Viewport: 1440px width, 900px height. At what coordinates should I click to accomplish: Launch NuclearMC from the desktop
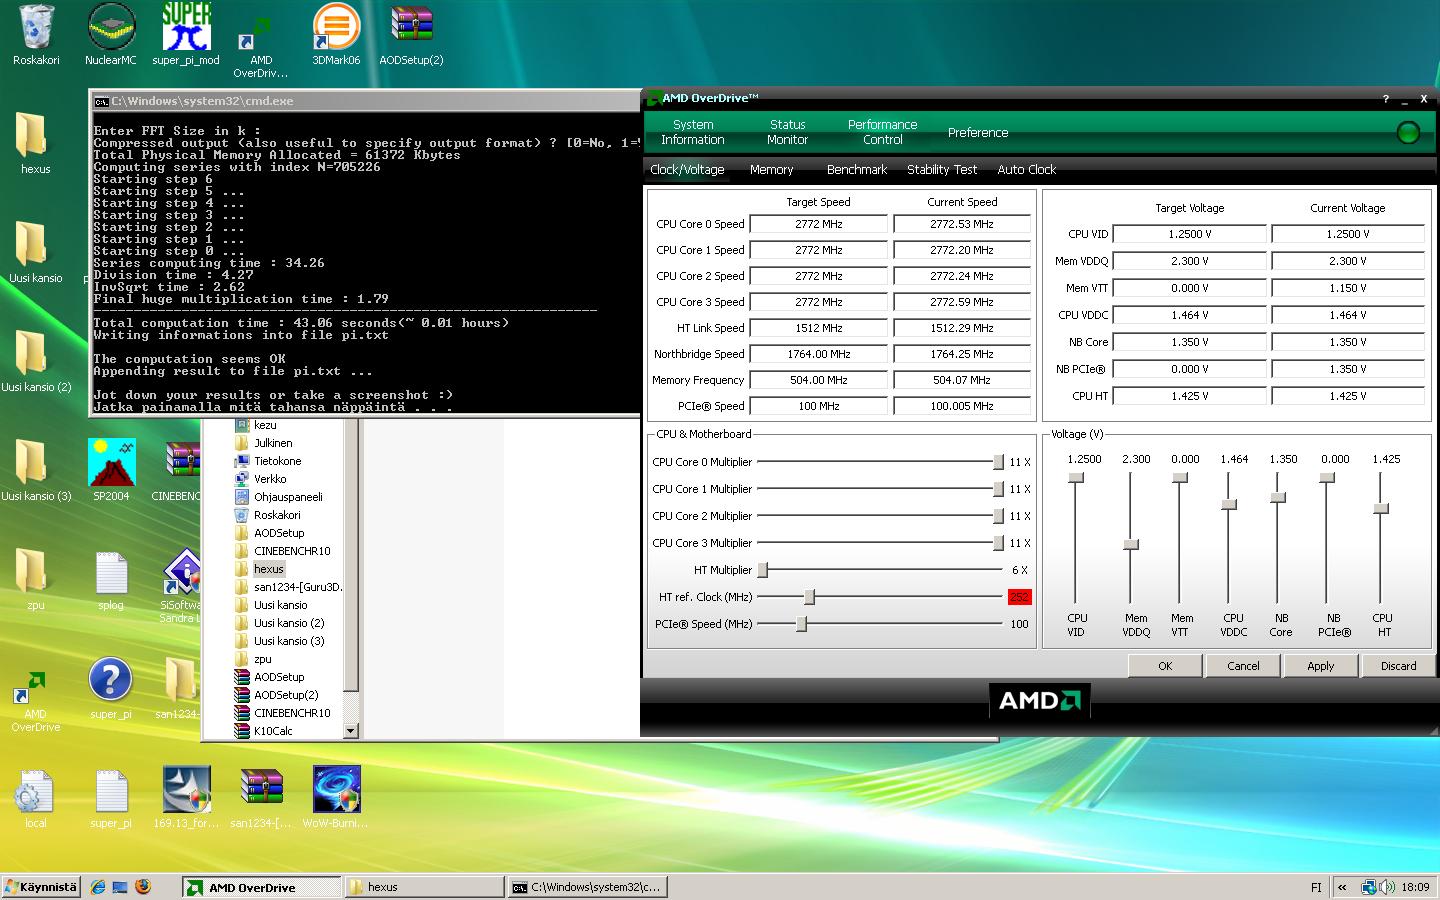click(x=111, y=34)
